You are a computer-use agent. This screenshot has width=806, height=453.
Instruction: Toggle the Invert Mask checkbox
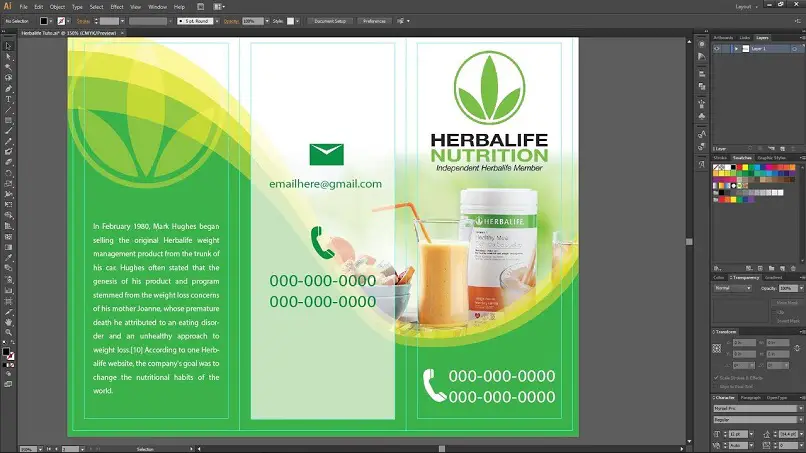pos(774,321)
